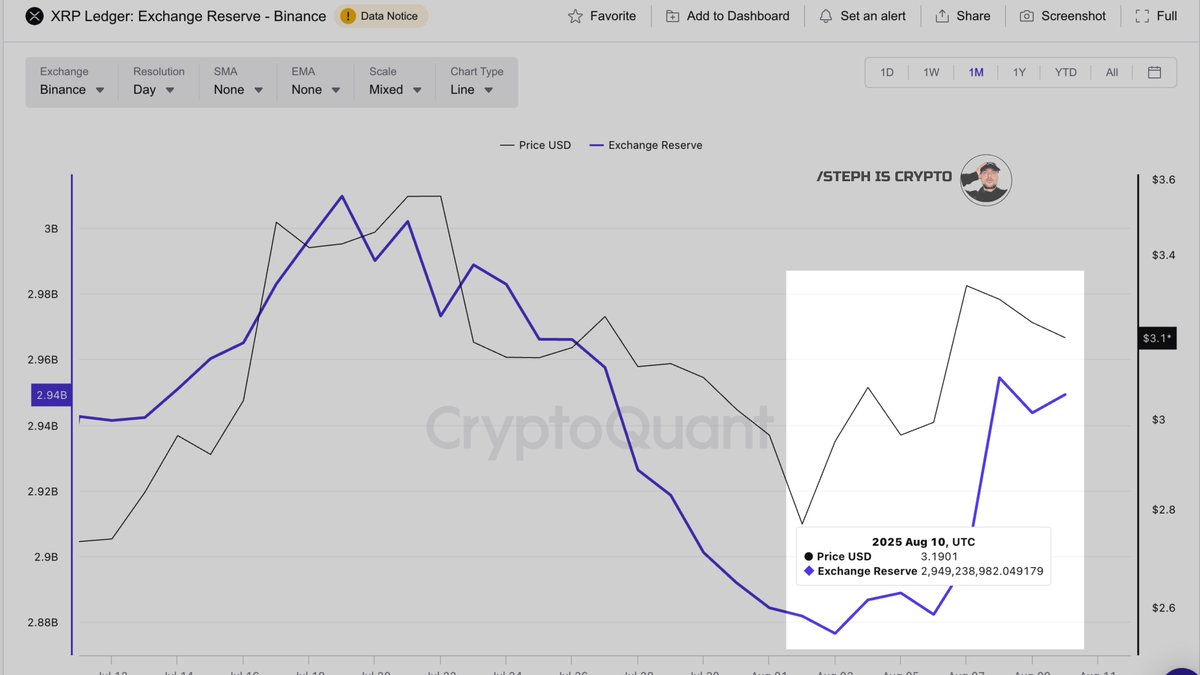1200x675 pixels.
Task: Click the 1D timeframe button
Action: tap(886, 72)
